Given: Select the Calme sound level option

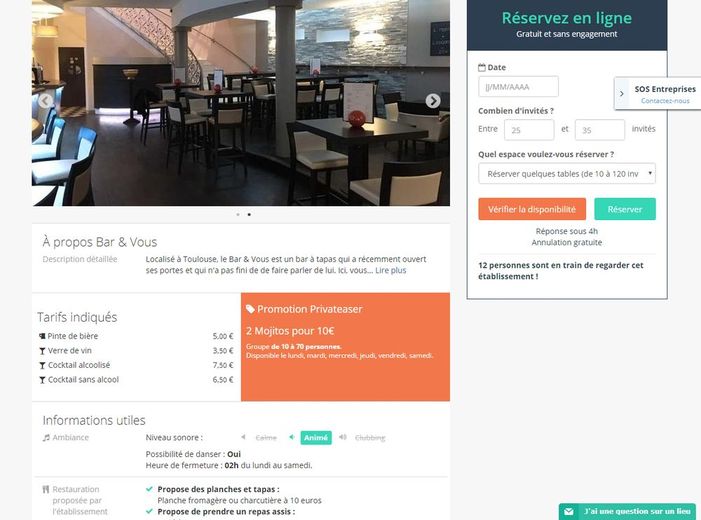Looking at the screenshot, I should 266,438.
